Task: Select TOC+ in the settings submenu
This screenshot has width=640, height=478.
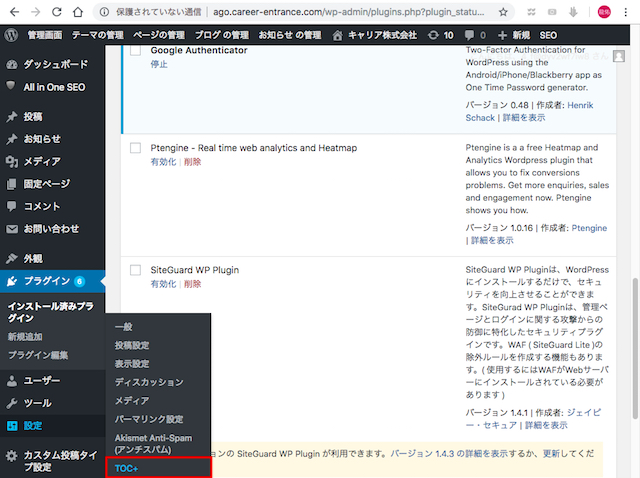Action: pos(127,468)
